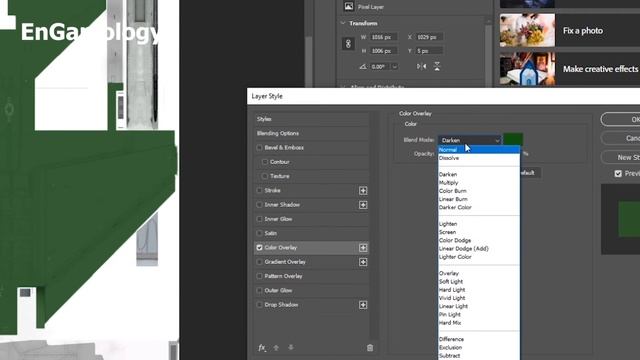Toggle the width-height link chain icon
This screenshot has height=360, width=640.
(348, 44)
